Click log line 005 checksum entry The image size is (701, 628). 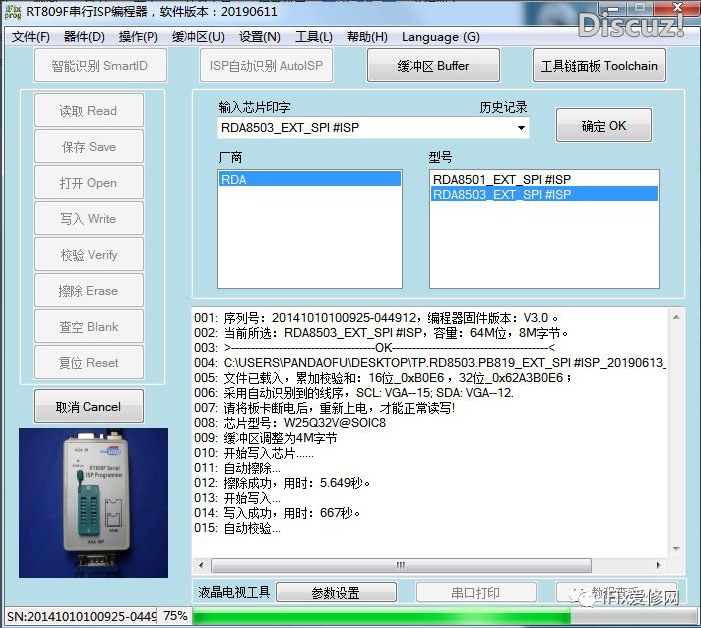point(383,378)
